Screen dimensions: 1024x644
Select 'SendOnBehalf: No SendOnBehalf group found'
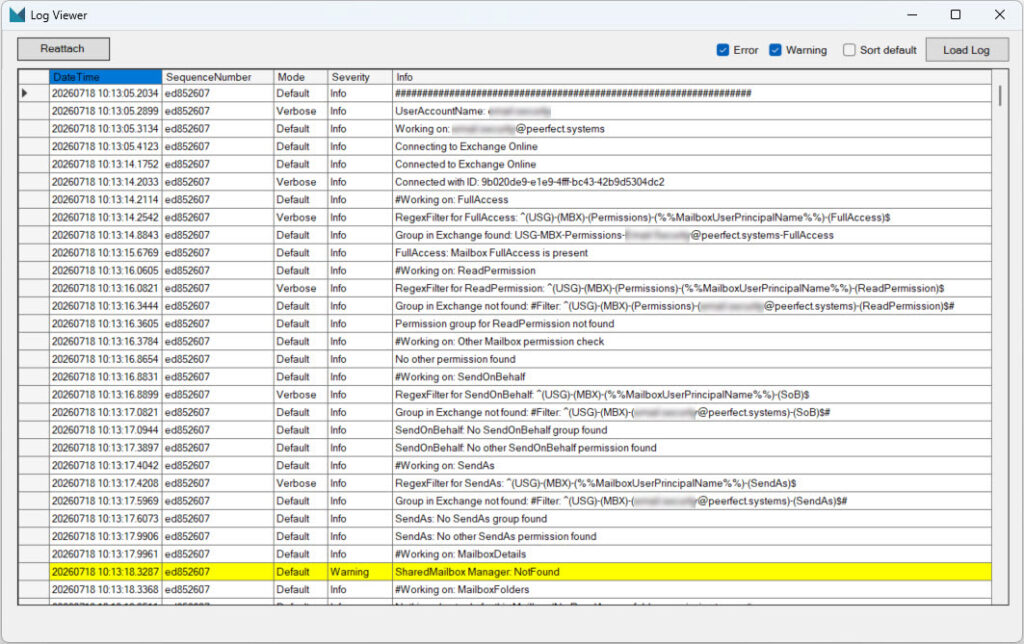692,430
